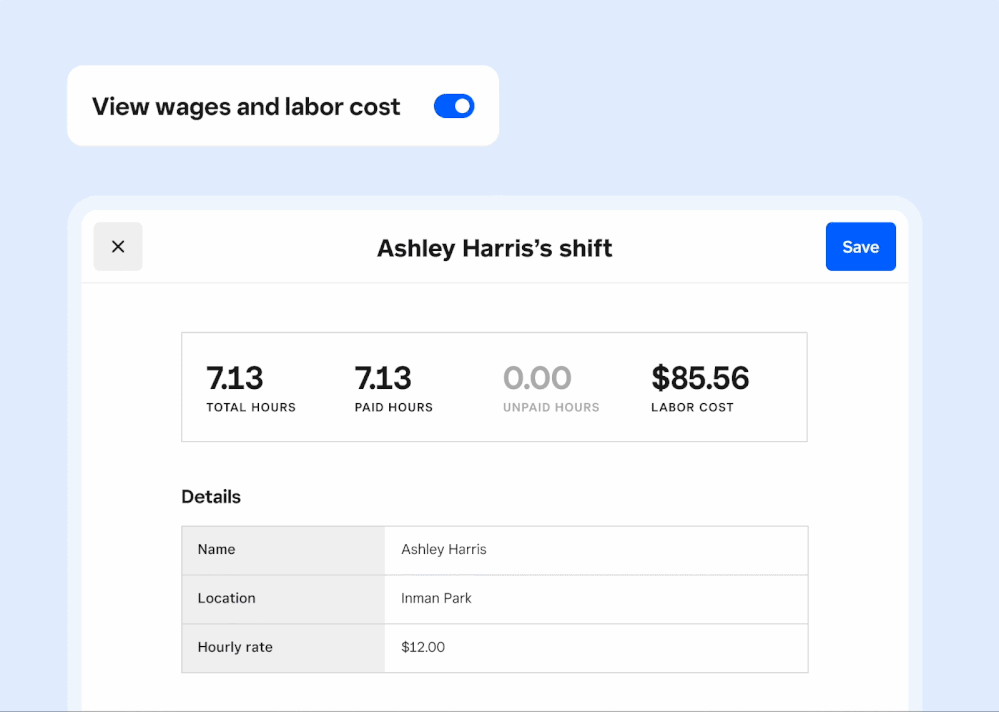
Task: Select the UNPAID HOURS caption
Action: pos(551,408)
